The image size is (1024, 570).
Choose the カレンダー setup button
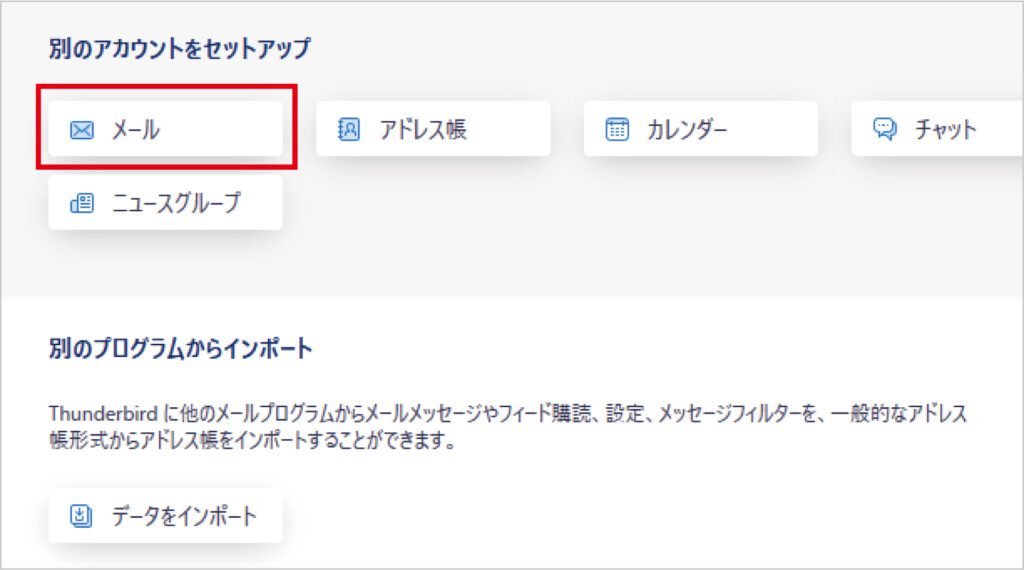701,129
